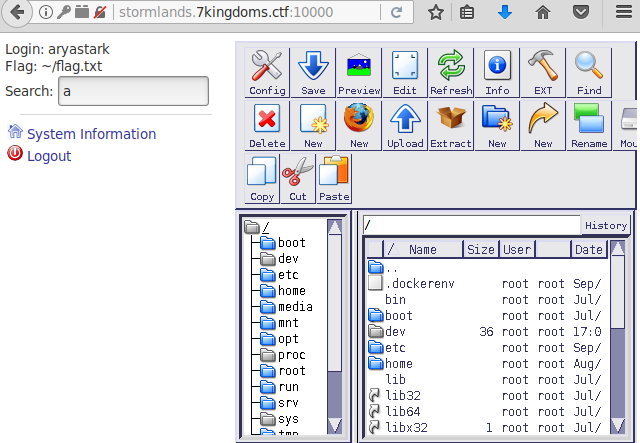Paste using the clipboard button
Screen dimensions: 640x443
[x=334, y=179]
